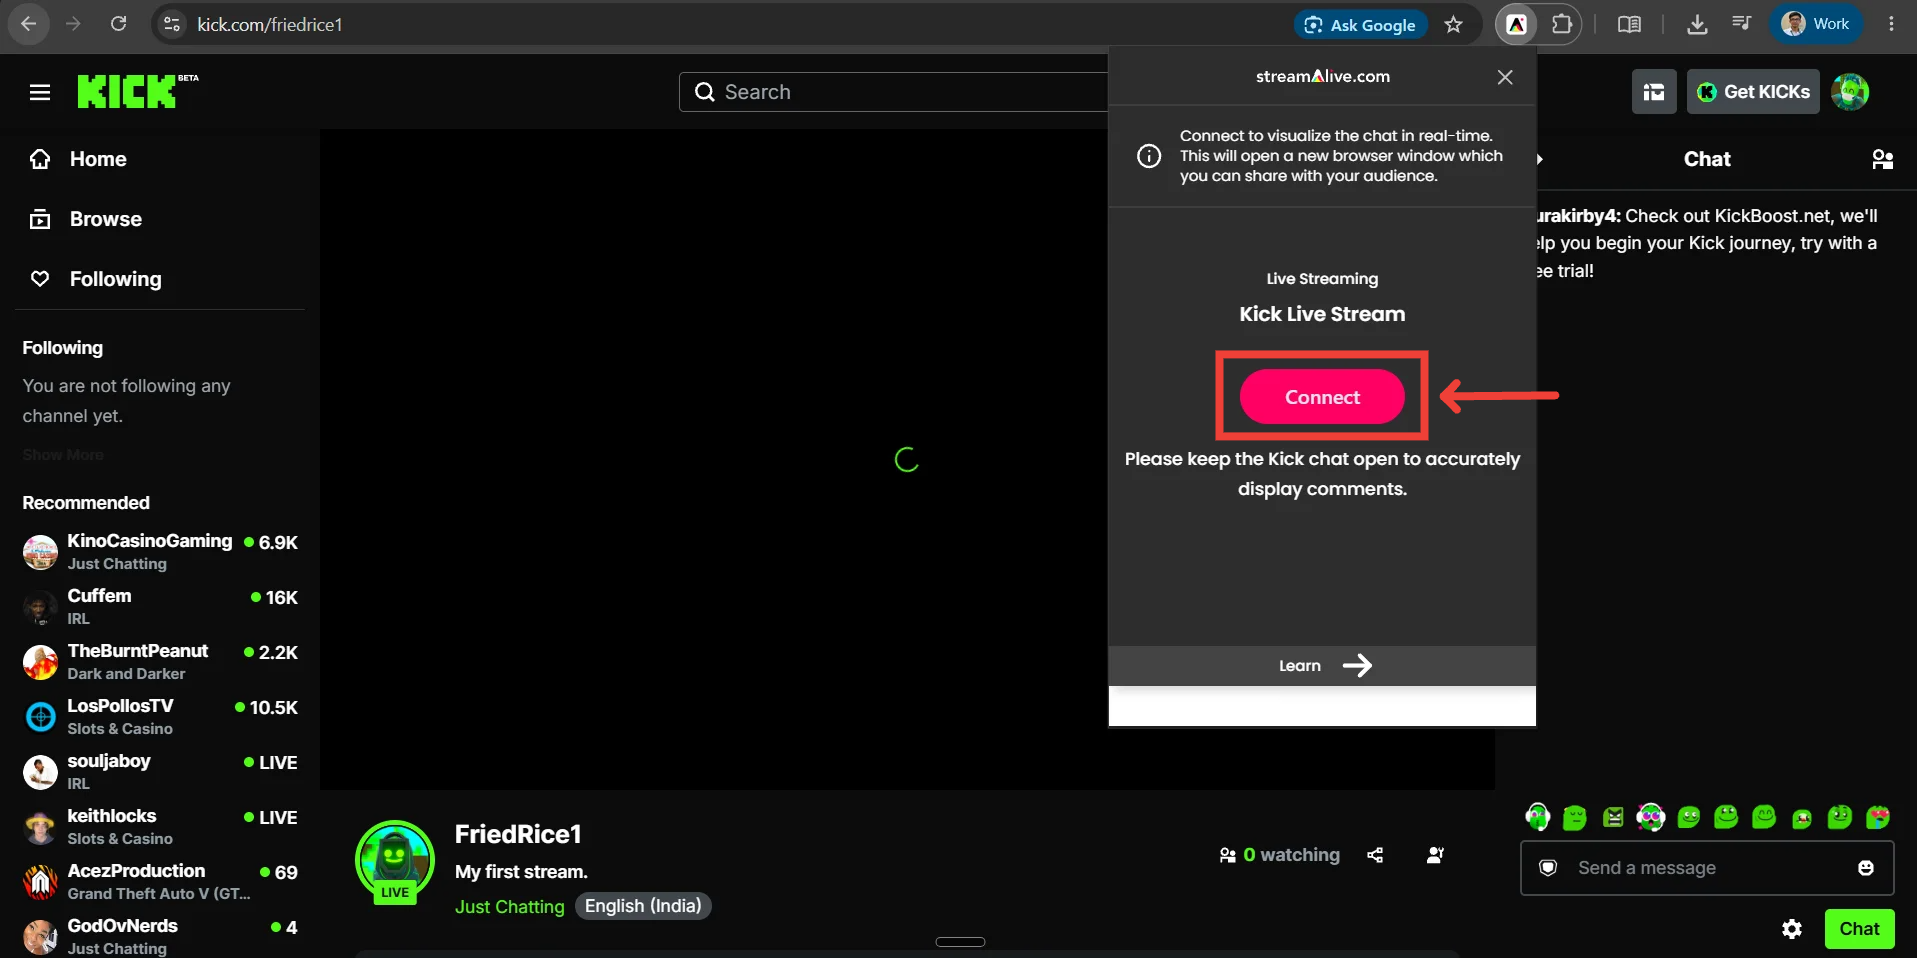Click the Connect button
Viewport: 1917px width, 958px height.
pyautogui.click(x=1322, y=397)
